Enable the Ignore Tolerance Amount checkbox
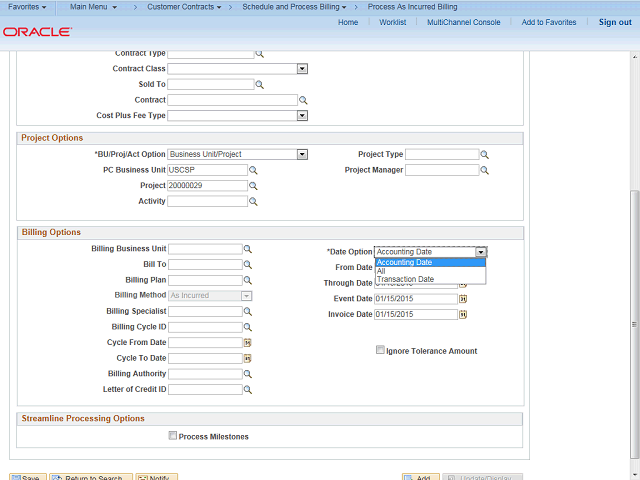The height and width of the screenshot is (480, 640). [x=380, y=351]
